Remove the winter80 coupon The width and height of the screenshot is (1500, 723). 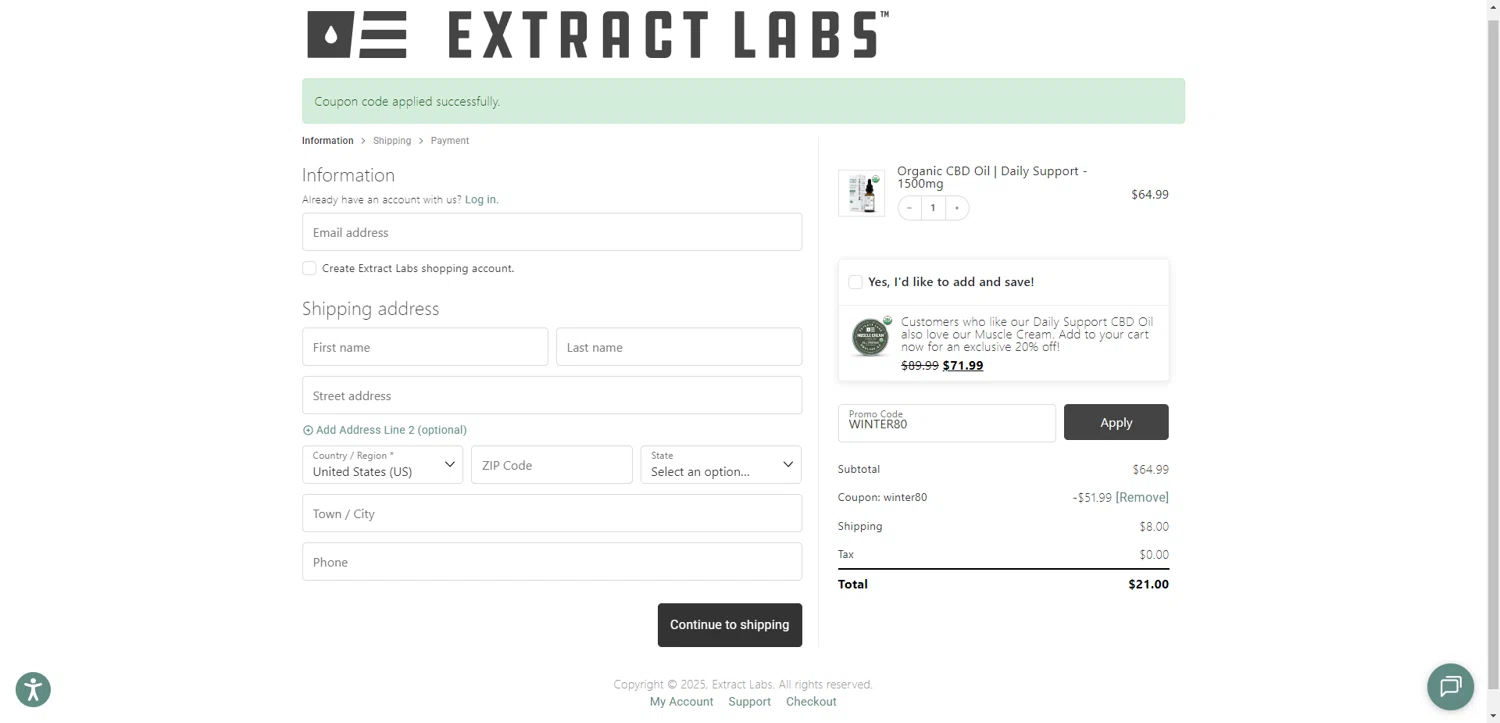coord(1142,497)
